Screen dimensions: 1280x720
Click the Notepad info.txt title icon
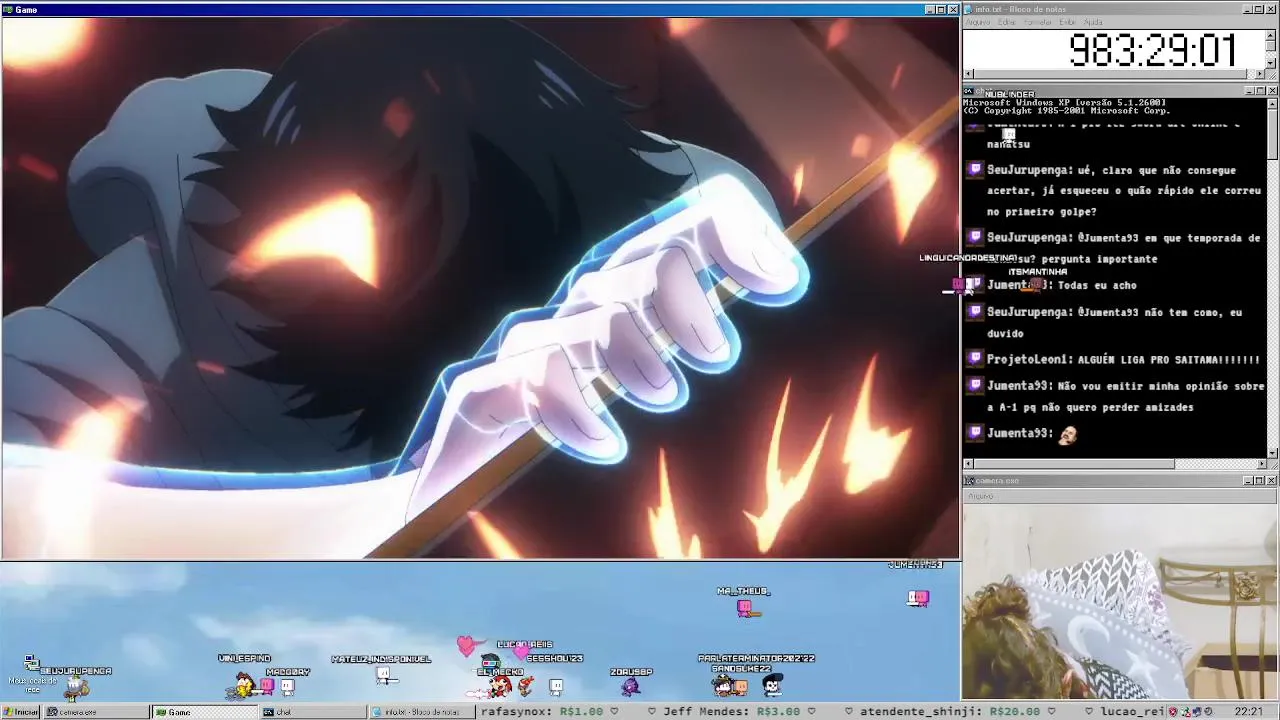pyautogui.click(x=969, y=9)
